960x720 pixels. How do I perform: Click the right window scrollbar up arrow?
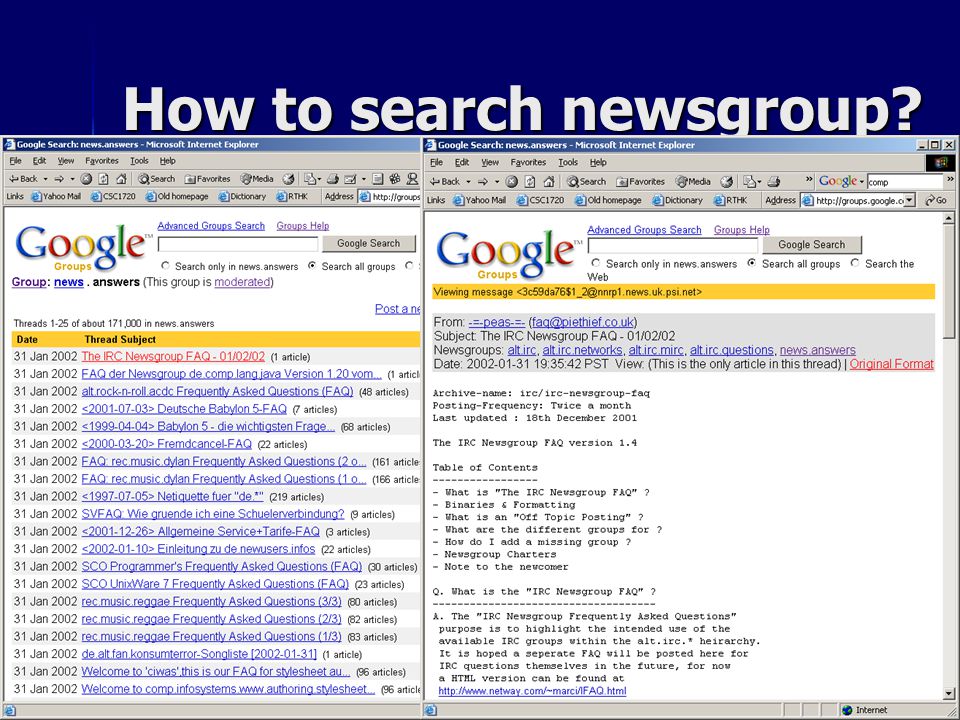[949, 219]
